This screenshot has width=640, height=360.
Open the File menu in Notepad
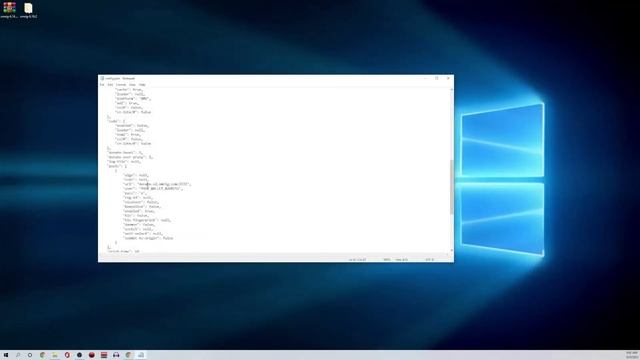click(102, 85)
